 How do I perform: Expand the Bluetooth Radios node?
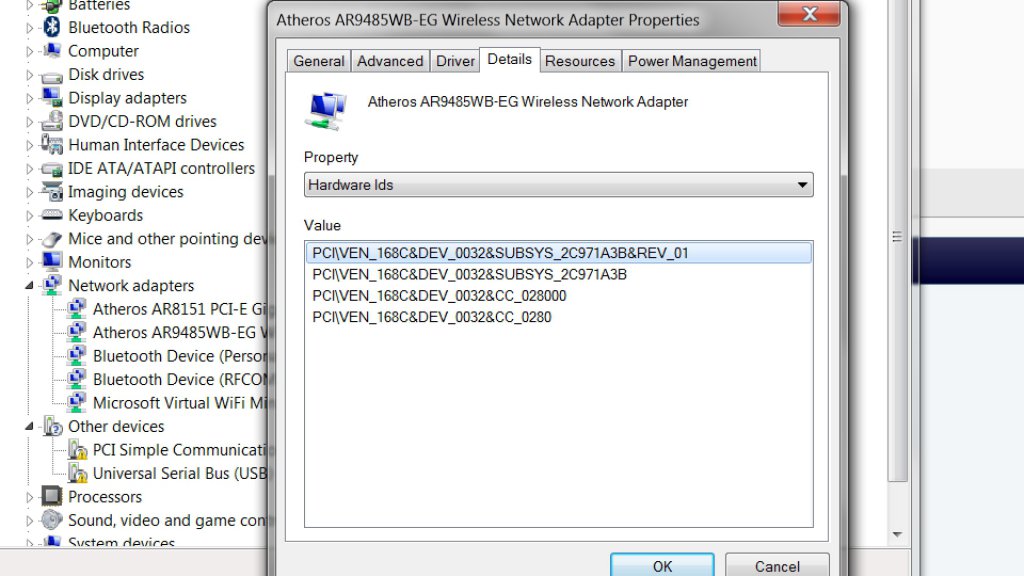(x=29, y=28)
